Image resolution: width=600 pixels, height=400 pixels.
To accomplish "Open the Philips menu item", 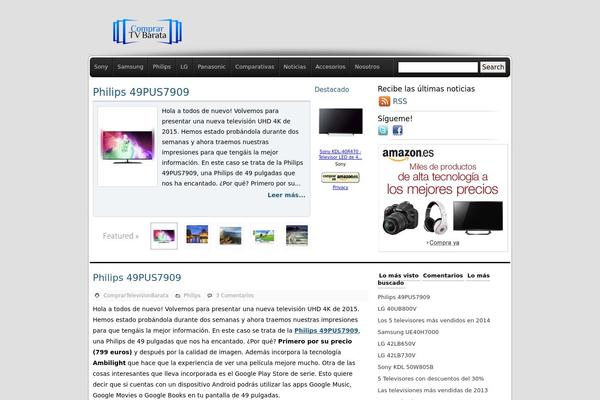I will (161, 67).
